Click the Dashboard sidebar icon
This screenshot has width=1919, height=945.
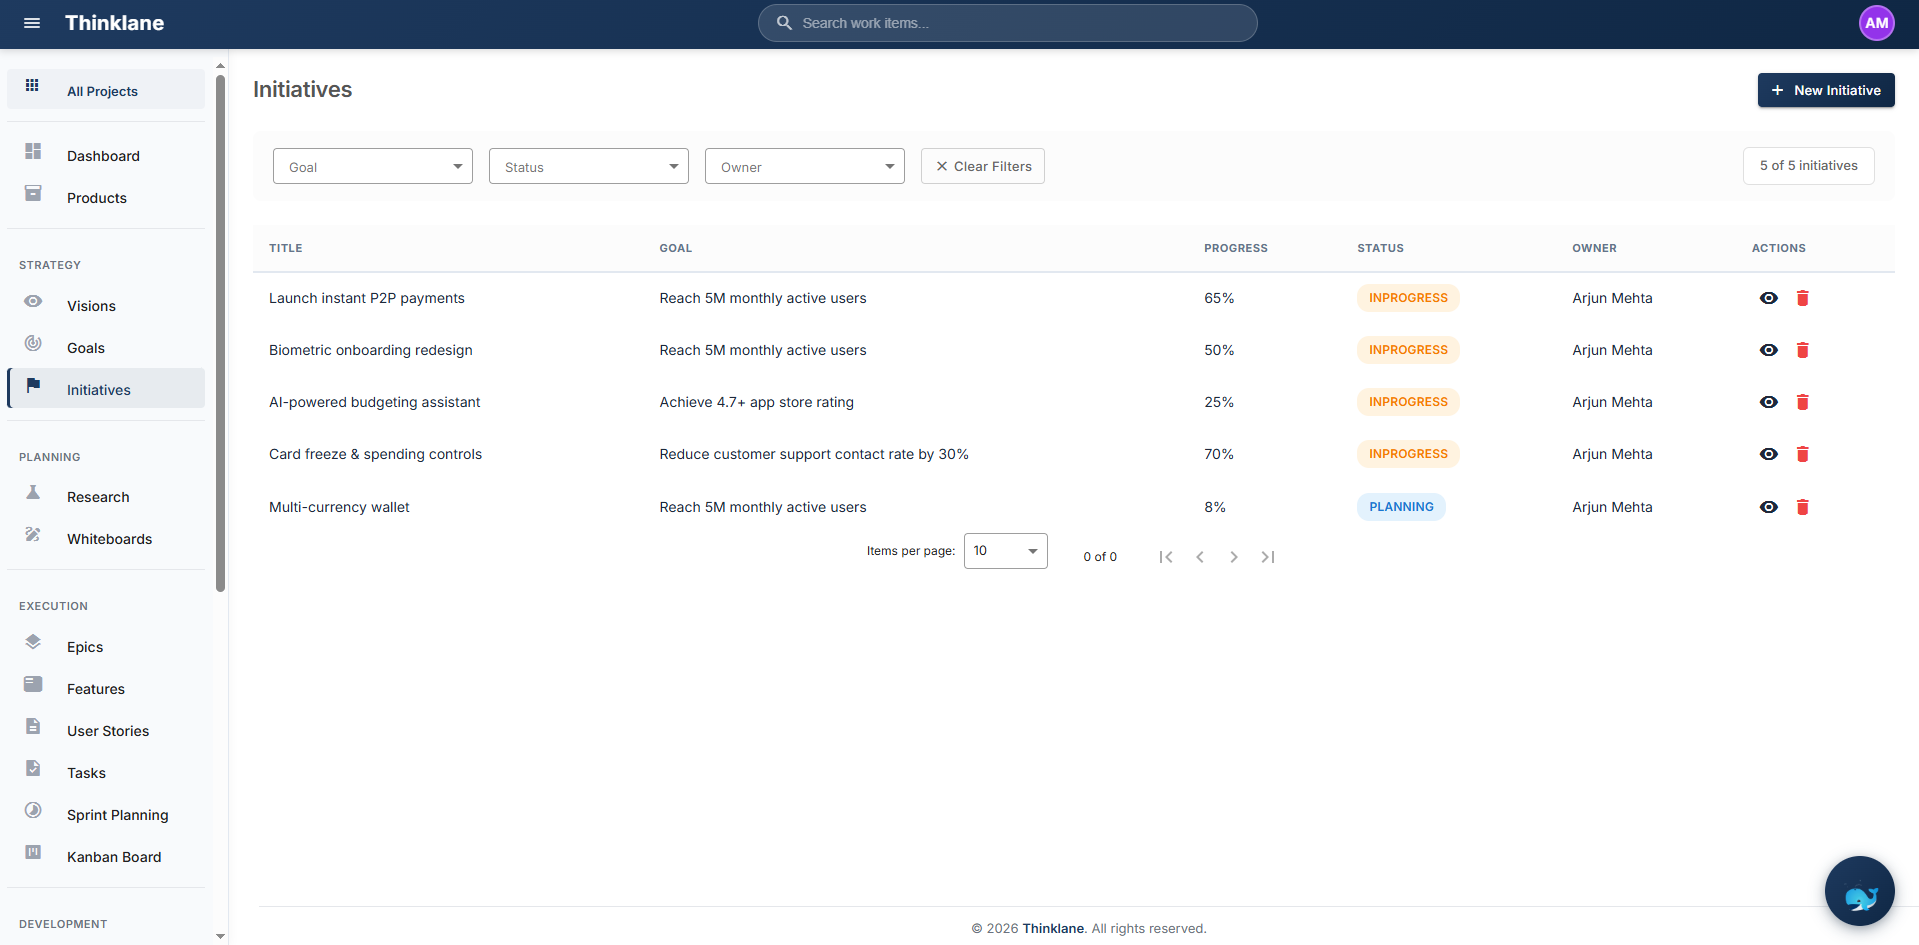[x=33, y=151]
